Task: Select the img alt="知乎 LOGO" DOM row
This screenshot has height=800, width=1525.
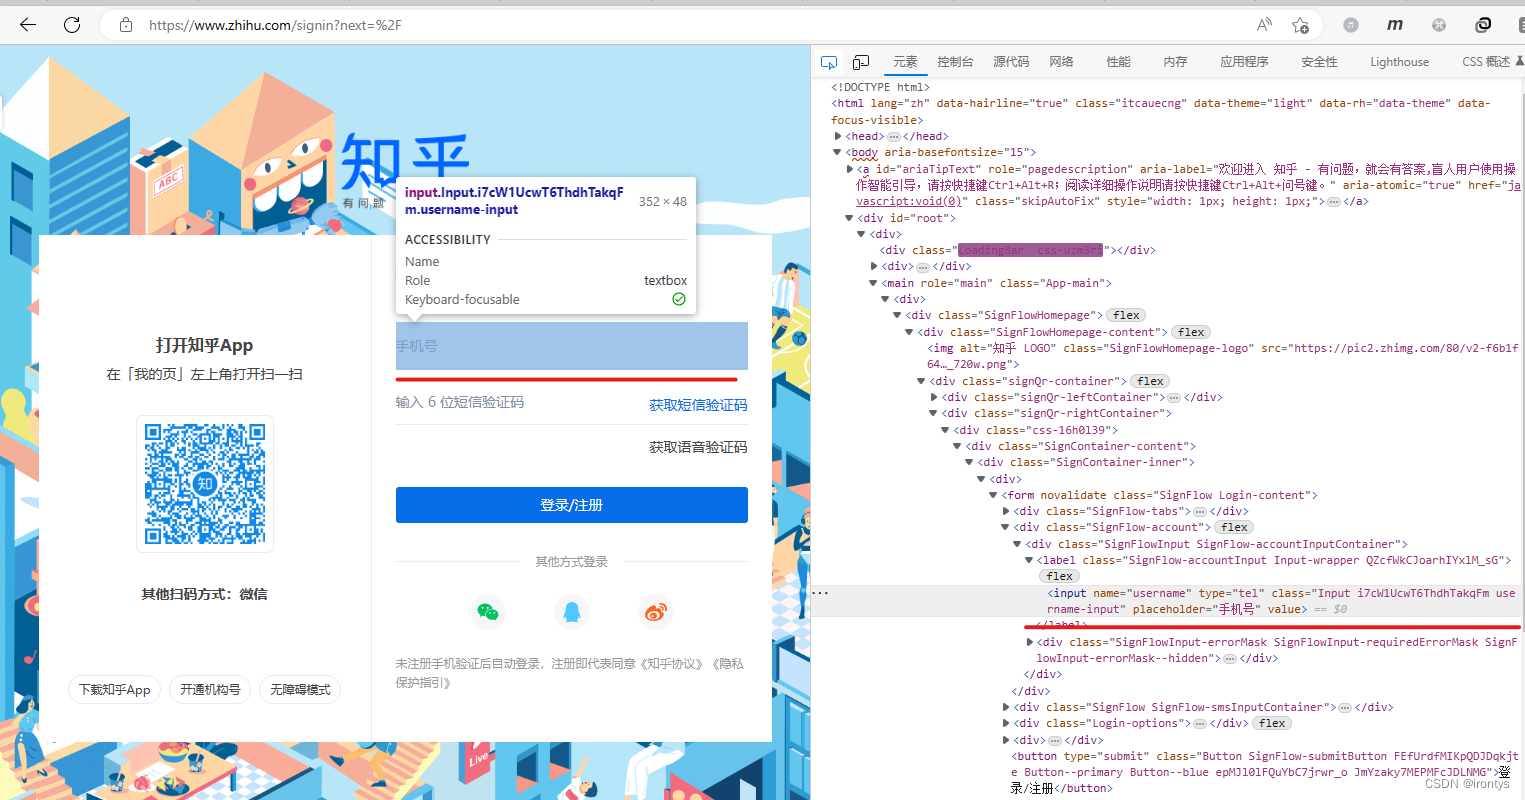Action: click(1223, 356)
